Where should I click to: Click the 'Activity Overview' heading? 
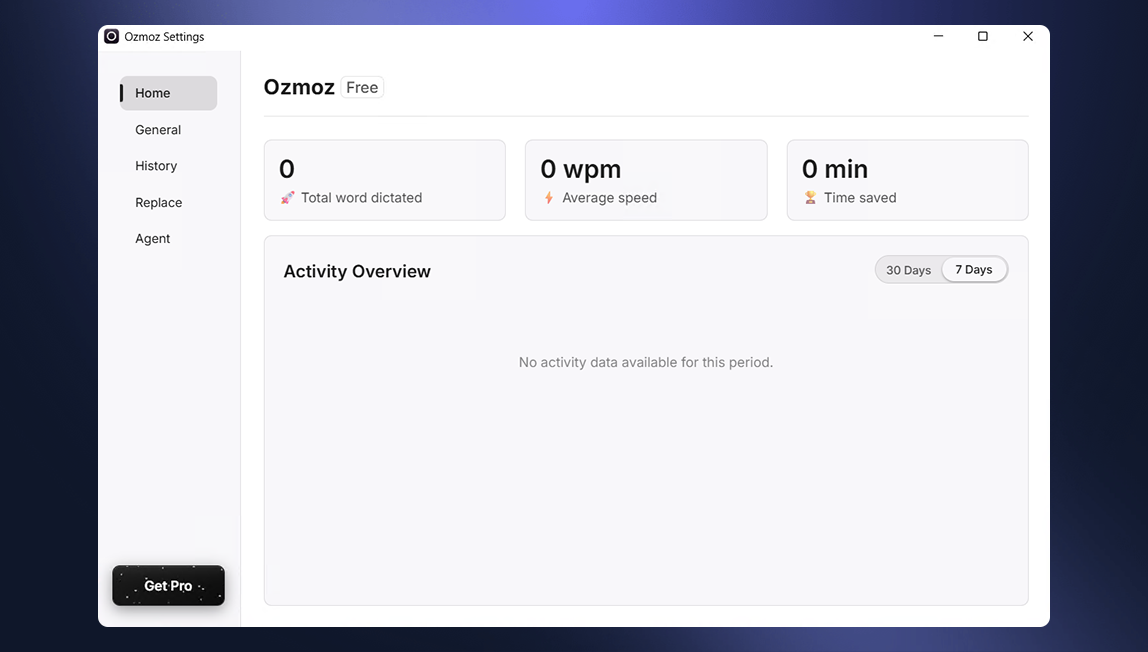[357, 271]
